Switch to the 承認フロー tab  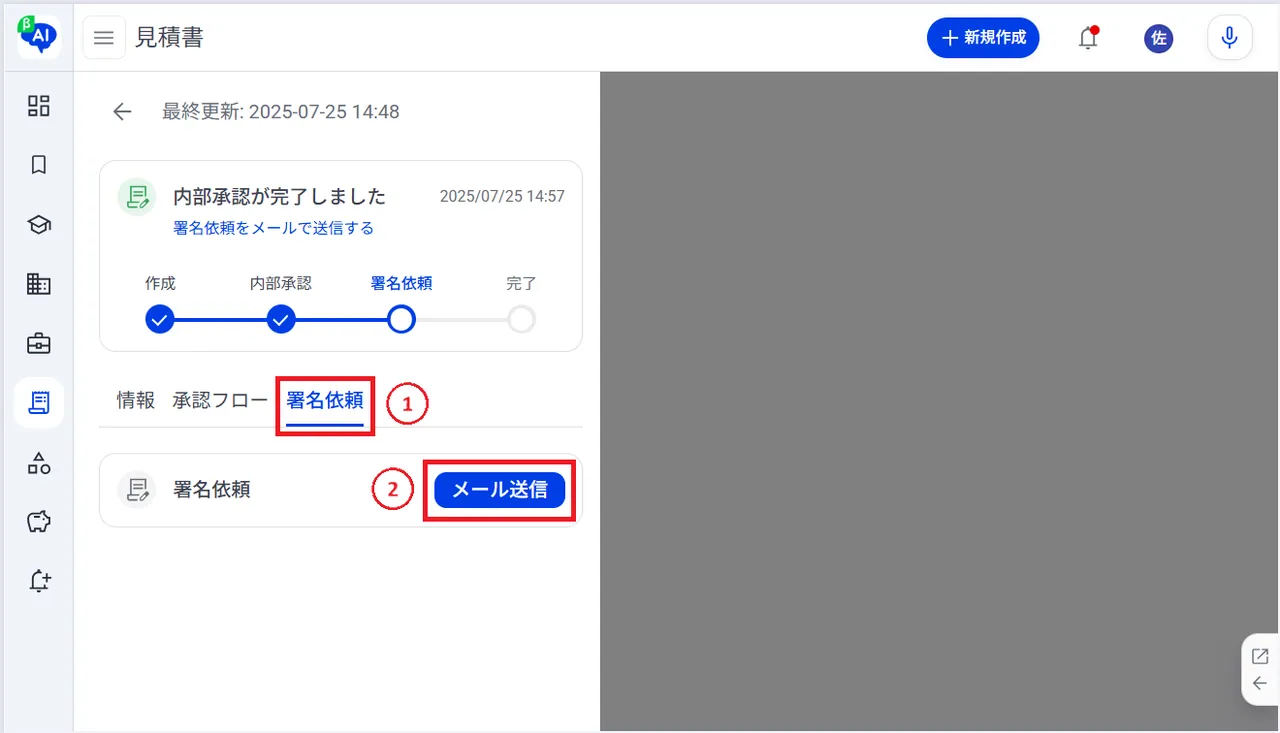pyautogui.click(x=220, y=401)
